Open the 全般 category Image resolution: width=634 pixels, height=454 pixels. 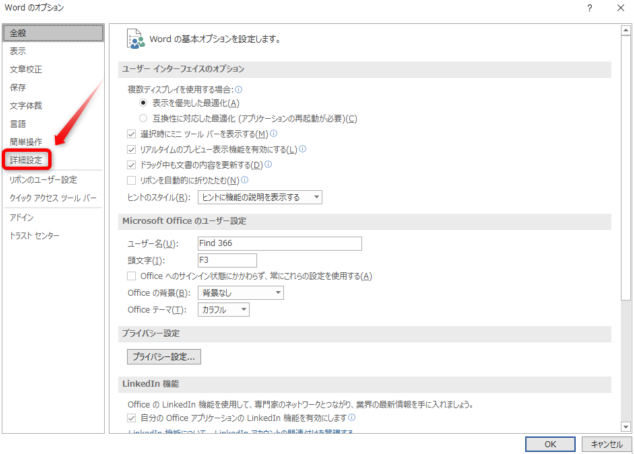point(53,33)
